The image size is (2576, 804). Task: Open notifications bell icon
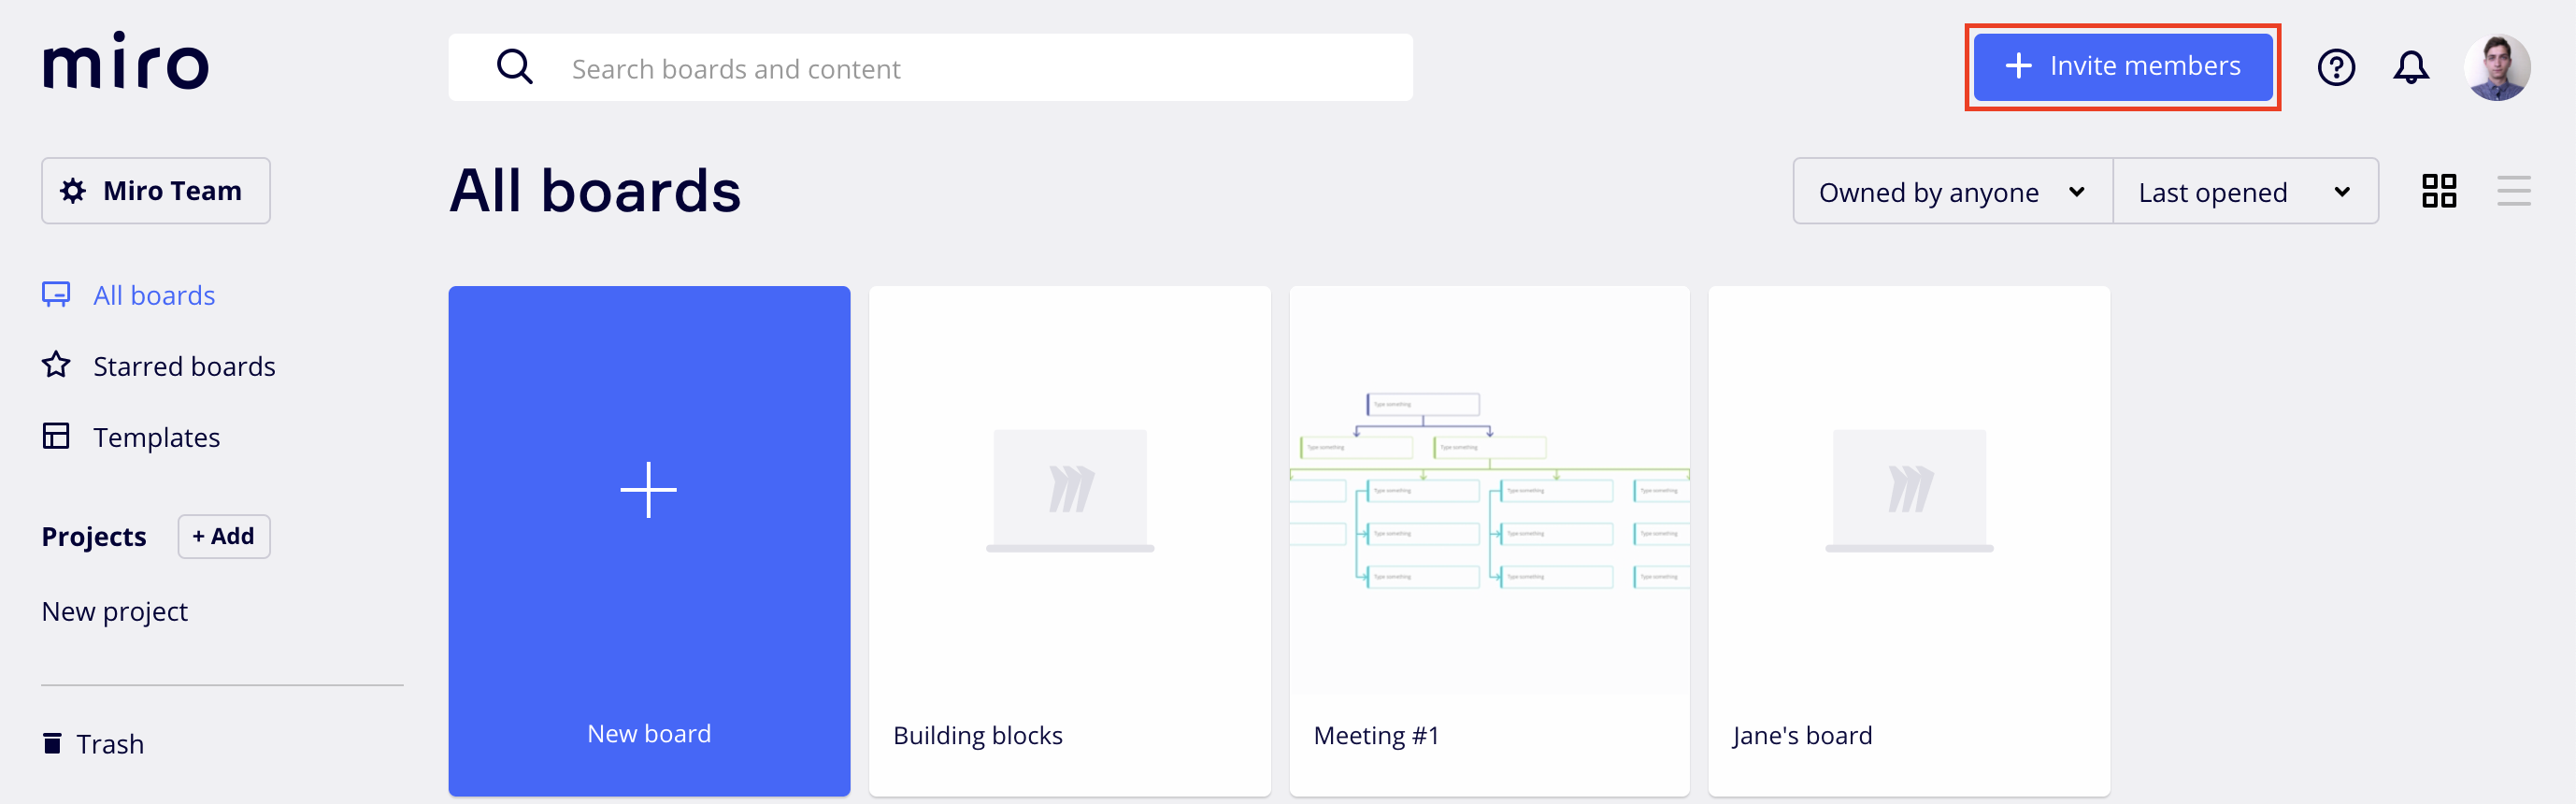(2410, 68)
